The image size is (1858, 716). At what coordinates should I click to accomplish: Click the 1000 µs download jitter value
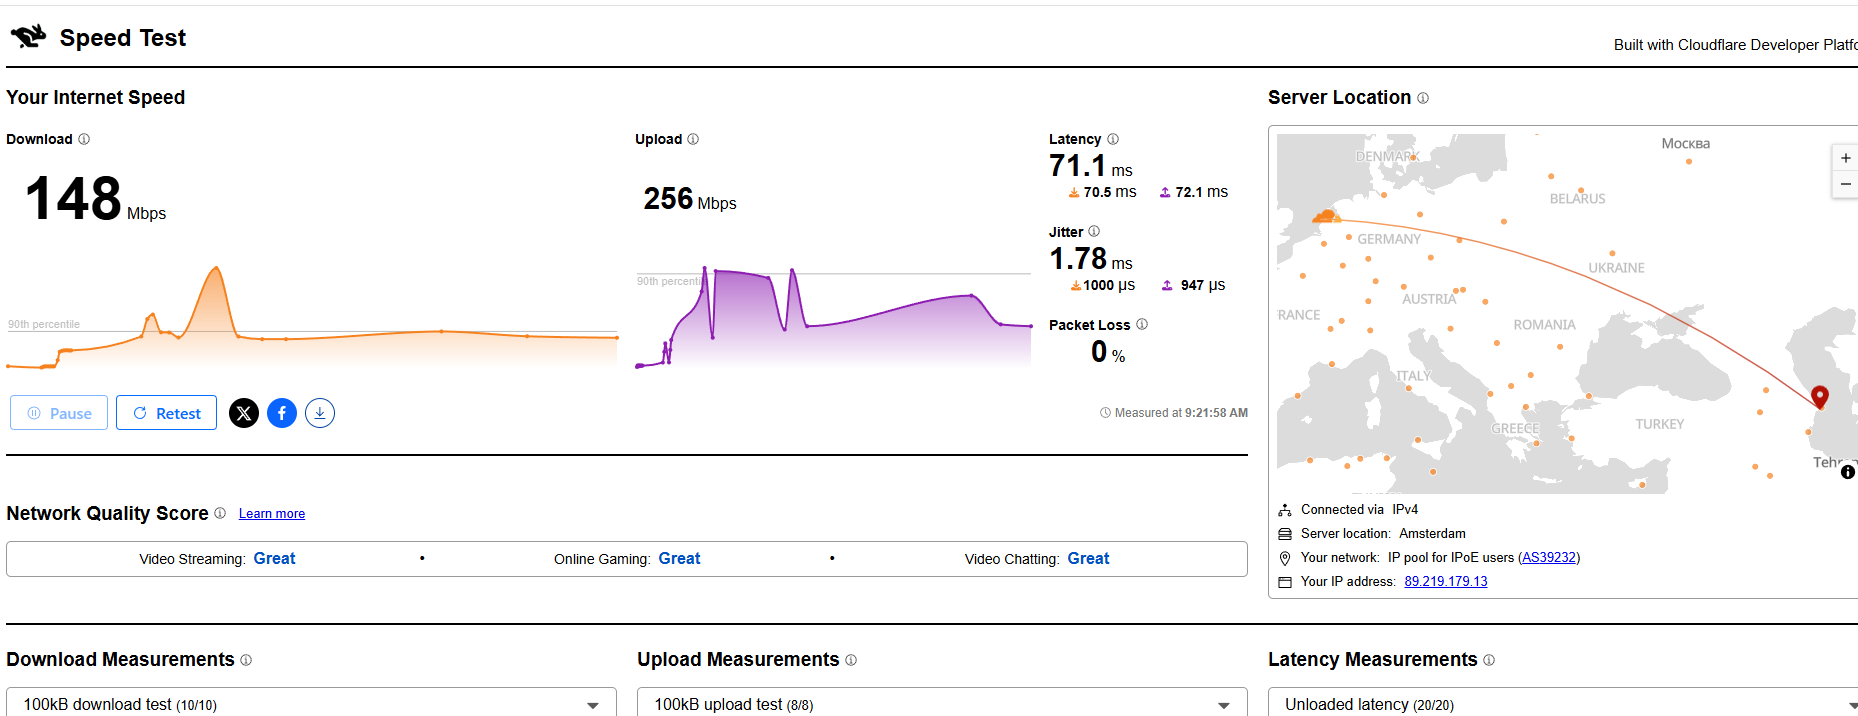point(1103,285)
